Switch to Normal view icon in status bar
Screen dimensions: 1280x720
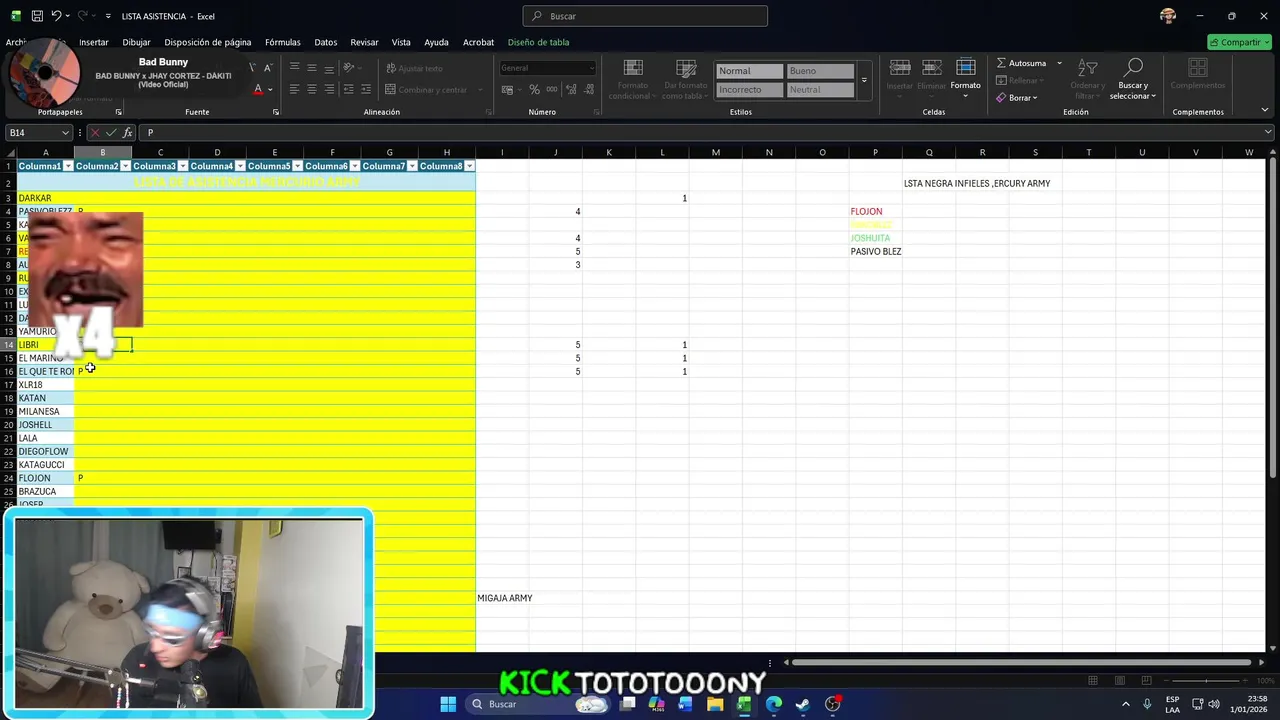pos(1092,680)
